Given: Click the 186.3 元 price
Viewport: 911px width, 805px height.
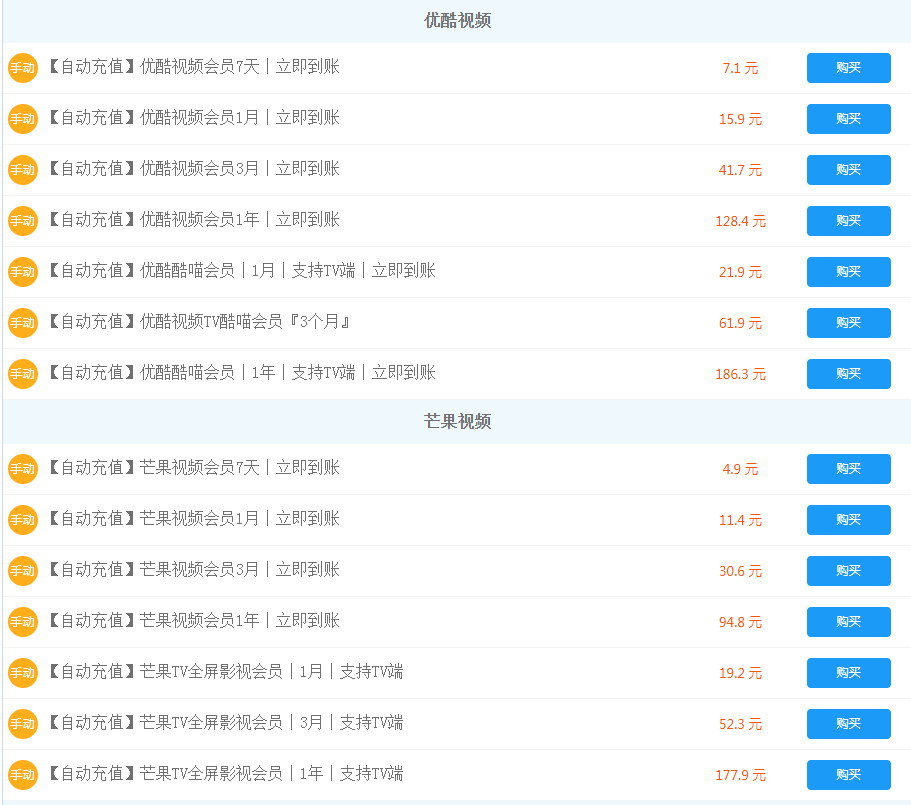Looking at the screenshot, I should tap(740, 375).
